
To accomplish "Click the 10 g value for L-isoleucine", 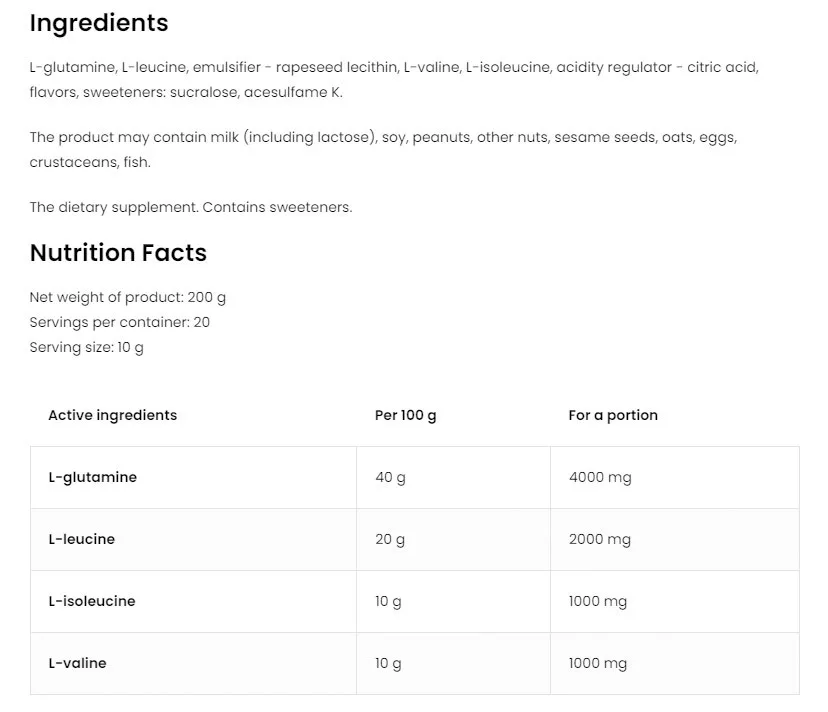I will pyautogui.click(x=388, y=601).
